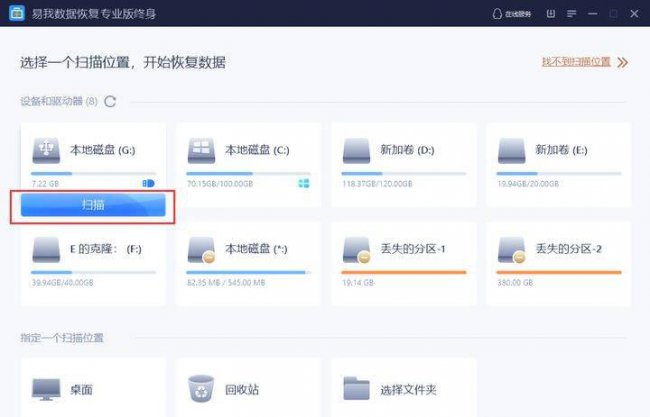Image resolution: width=650 pixels, height=417 pixels.
Task: Click the Windows logo badge on drive C:
Action: [304, 183]
